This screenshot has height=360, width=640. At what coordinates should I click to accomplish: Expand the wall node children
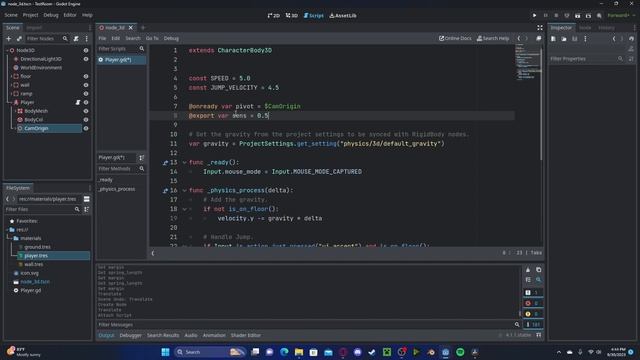(x=11, y=85)
